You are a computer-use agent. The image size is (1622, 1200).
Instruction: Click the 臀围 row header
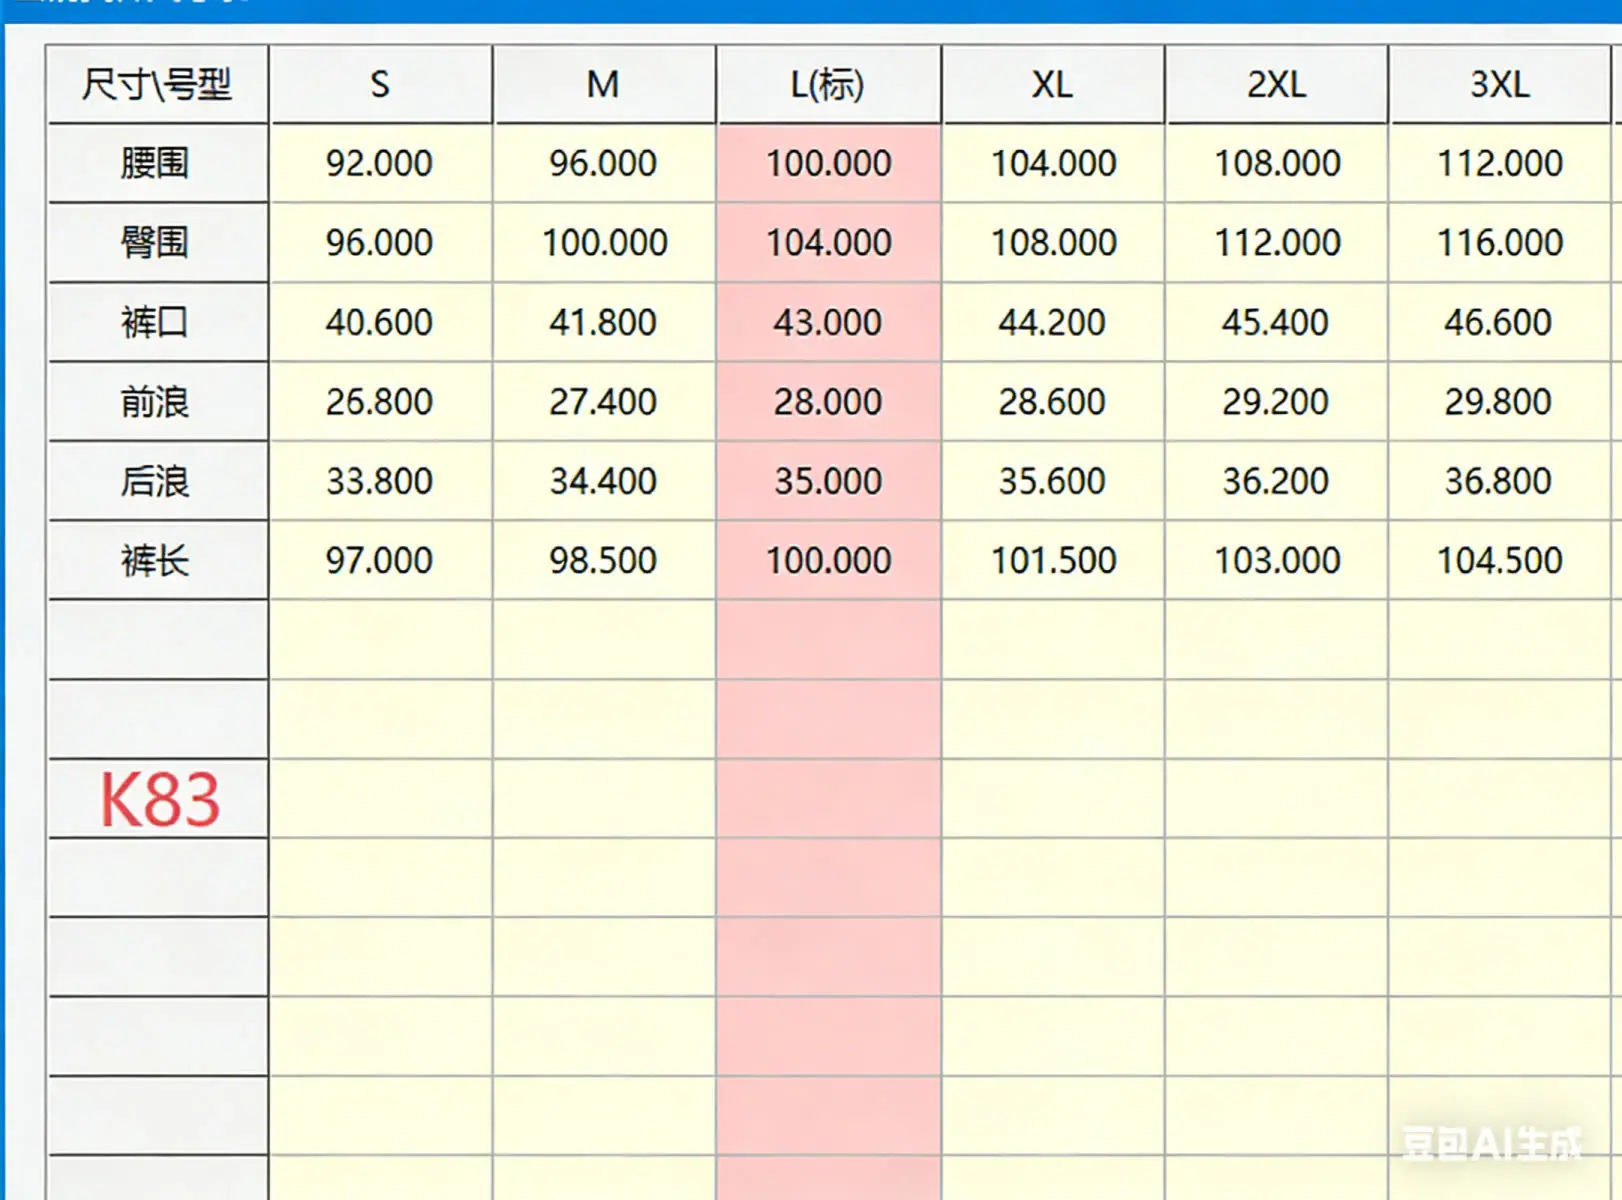pyautogui.click(x=157, y=242)
